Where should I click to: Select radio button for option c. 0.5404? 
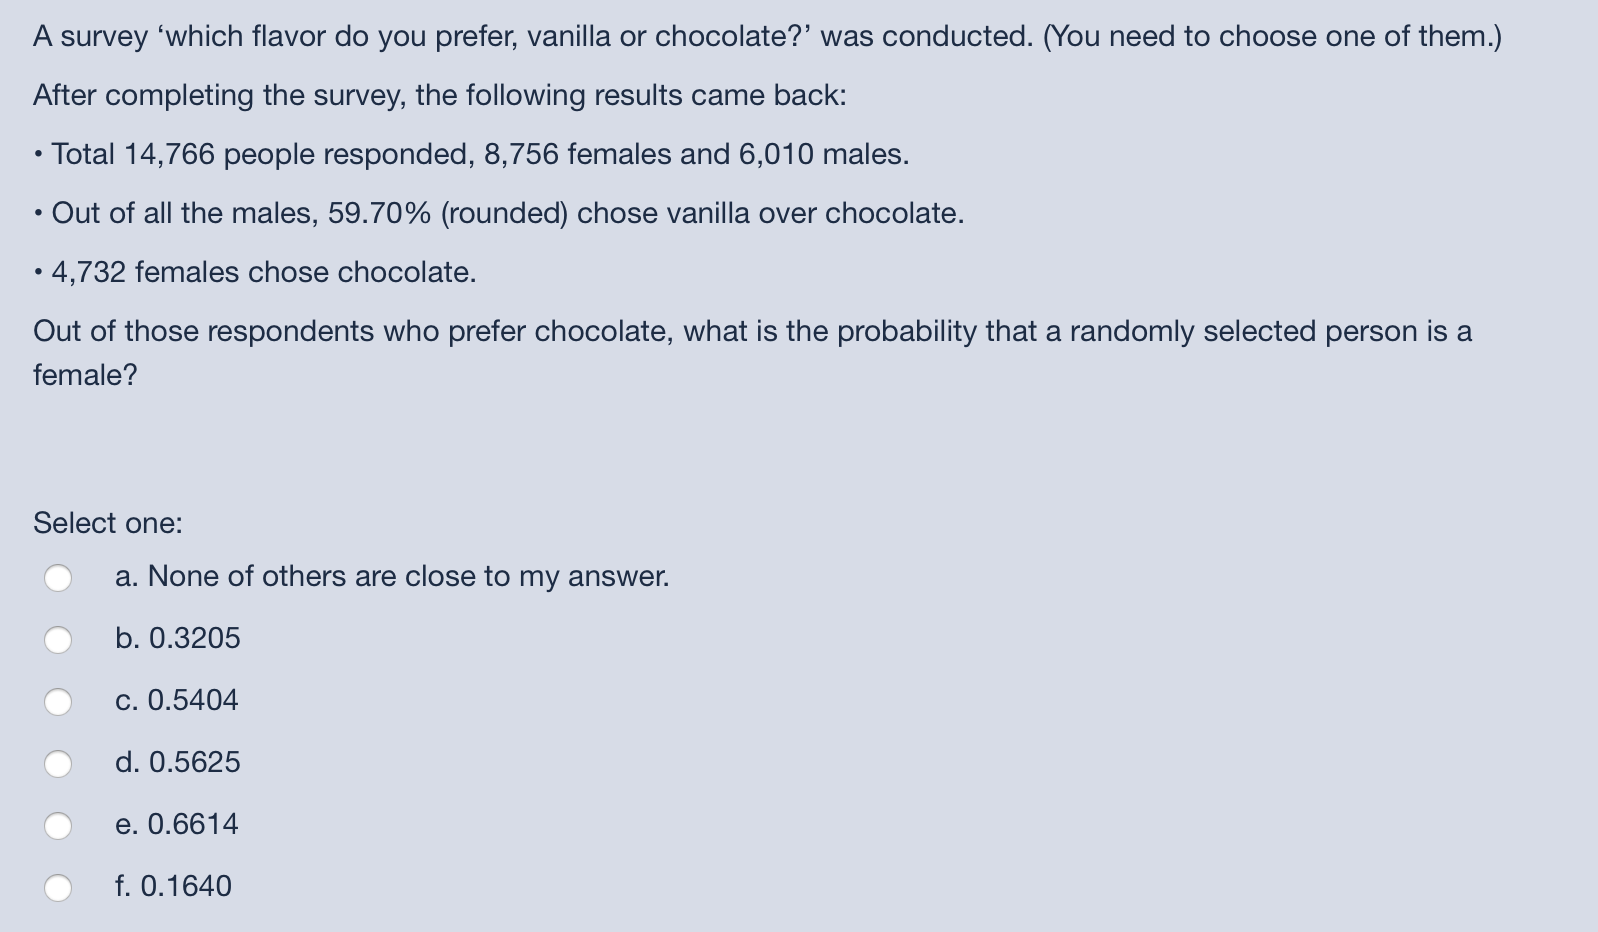point(59,700)
